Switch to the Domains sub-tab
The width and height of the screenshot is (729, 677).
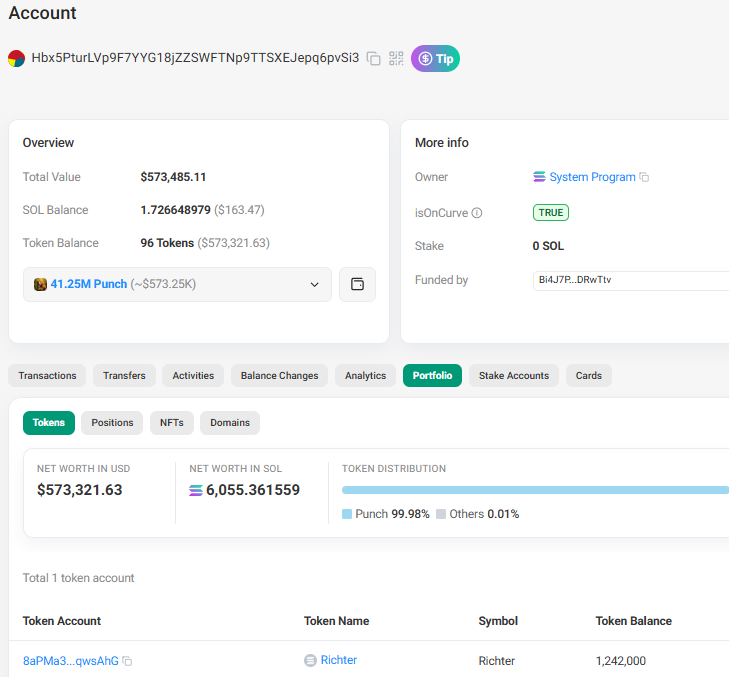(x=230, y=423)
